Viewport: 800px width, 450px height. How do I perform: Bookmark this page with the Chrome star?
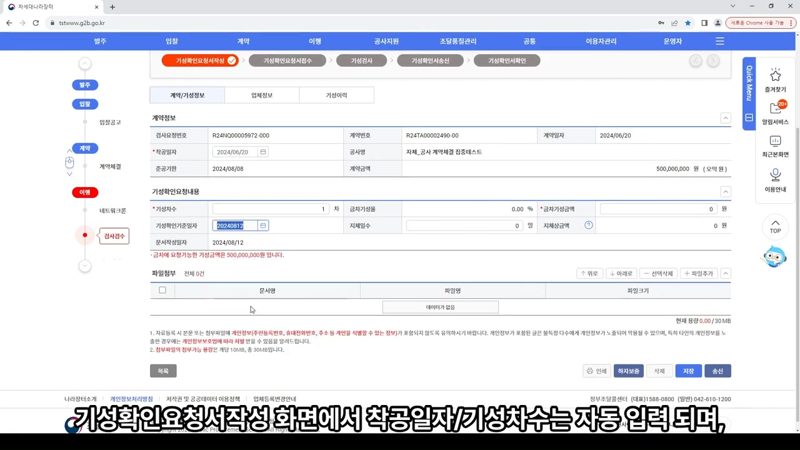tap(688, 23)
